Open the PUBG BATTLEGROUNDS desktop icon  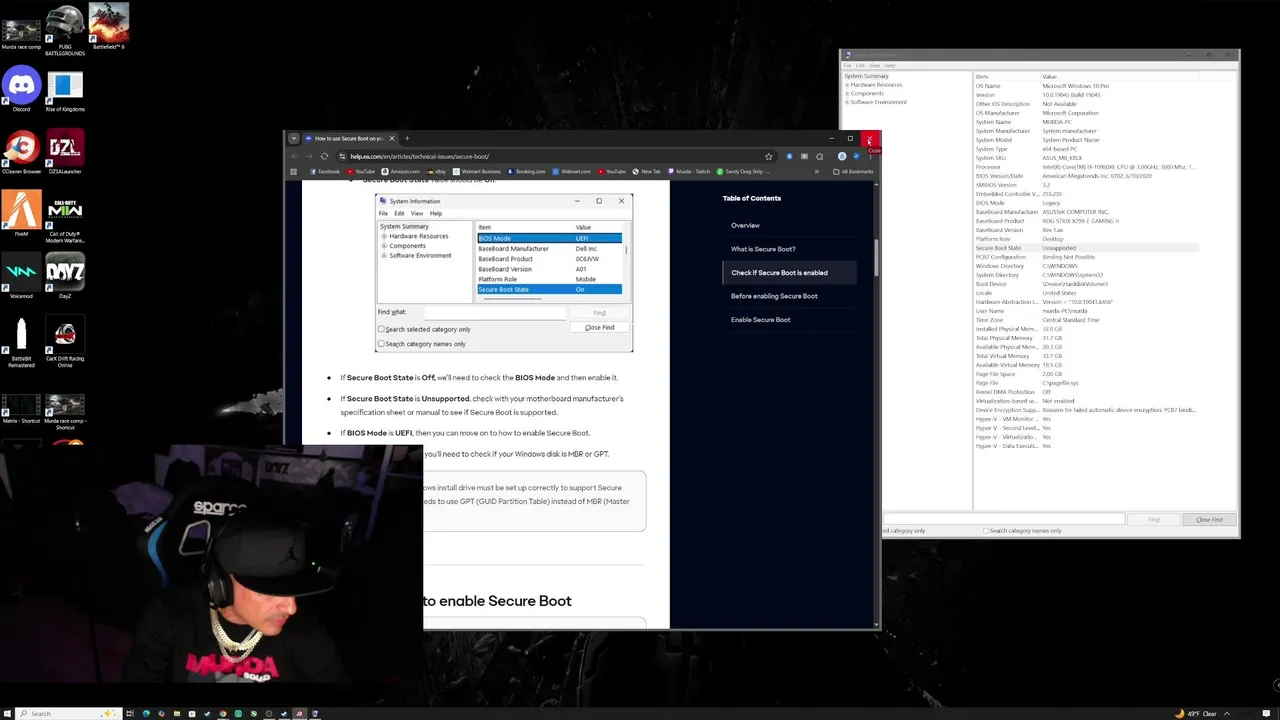coord(64,27)
